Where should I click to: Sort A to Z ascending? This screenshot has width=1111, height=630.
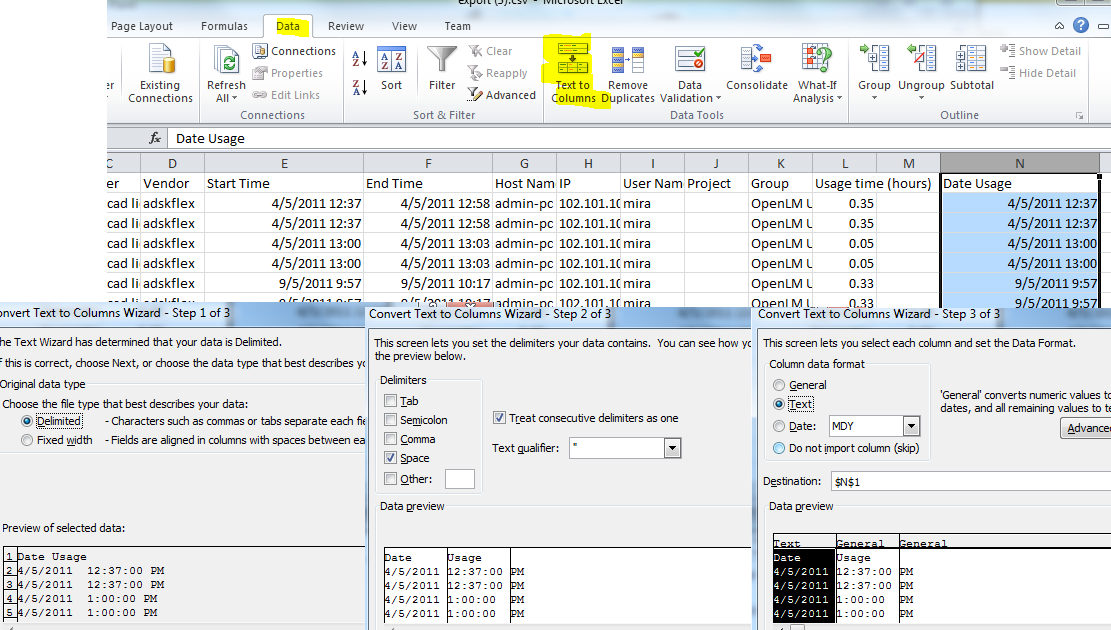point(359,60)
